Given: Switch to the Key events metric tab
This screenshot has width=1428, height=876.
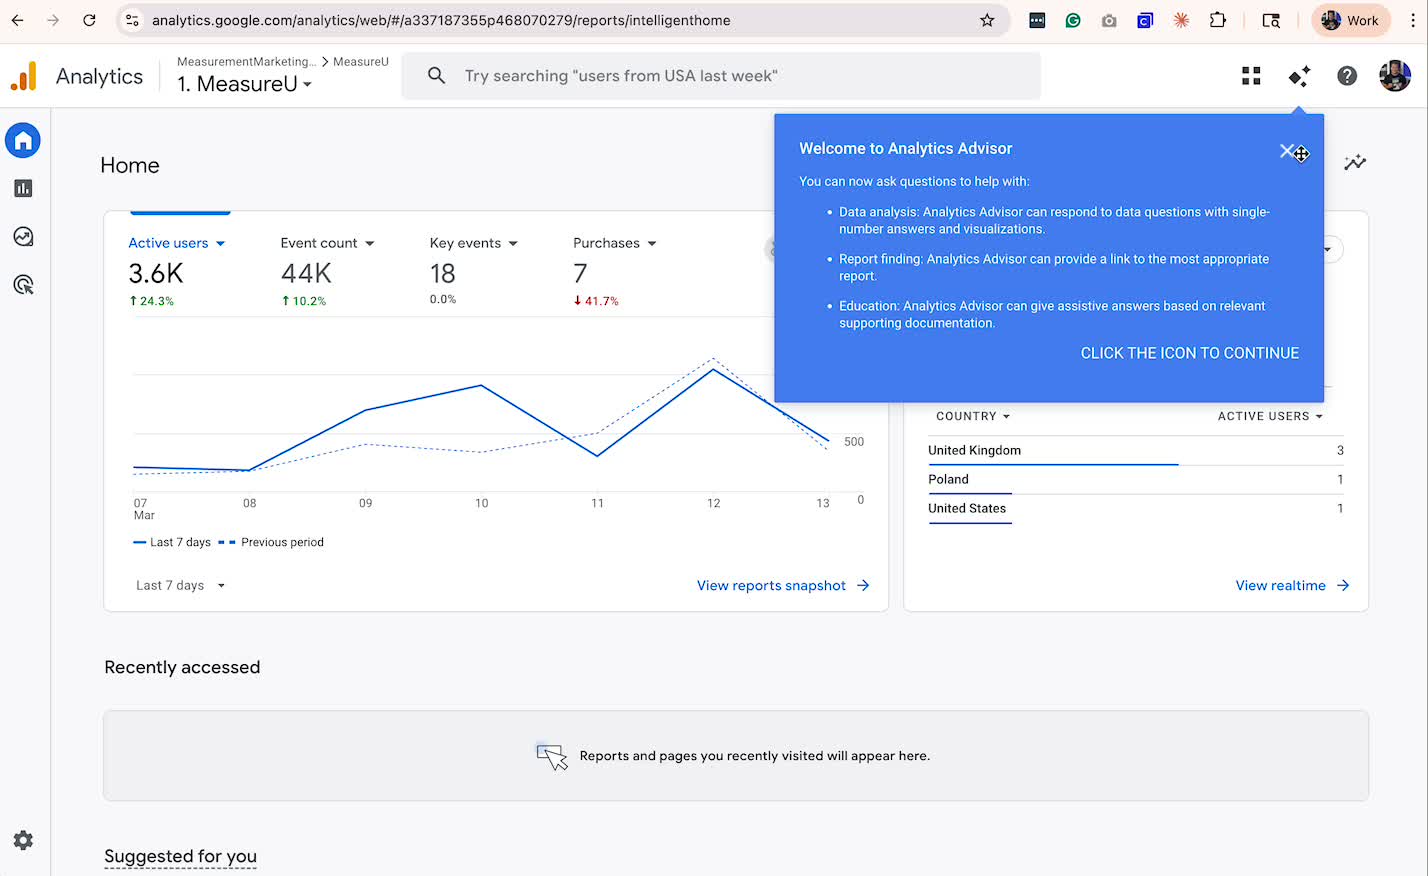Looking at the screenshot, I should [x=472, y=242].
